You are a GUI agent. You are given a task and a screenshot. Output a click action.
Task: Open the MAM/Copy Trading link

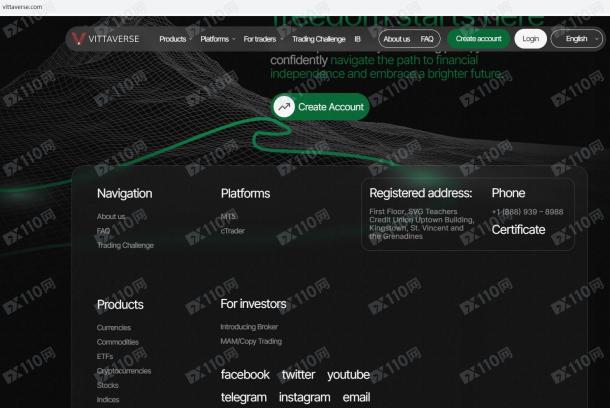251,341
